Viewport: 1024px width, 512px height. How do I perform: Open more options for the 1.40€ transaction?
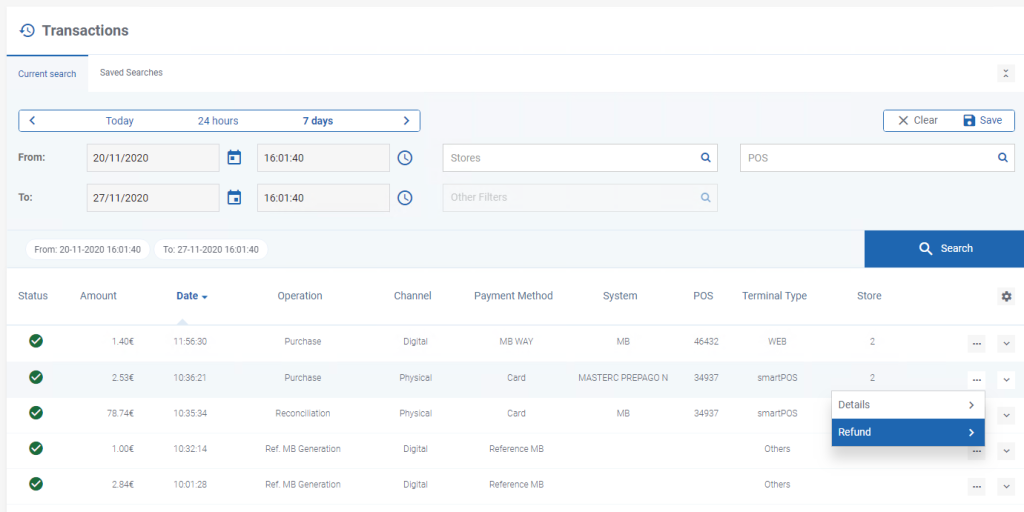(x=976, y=343)
